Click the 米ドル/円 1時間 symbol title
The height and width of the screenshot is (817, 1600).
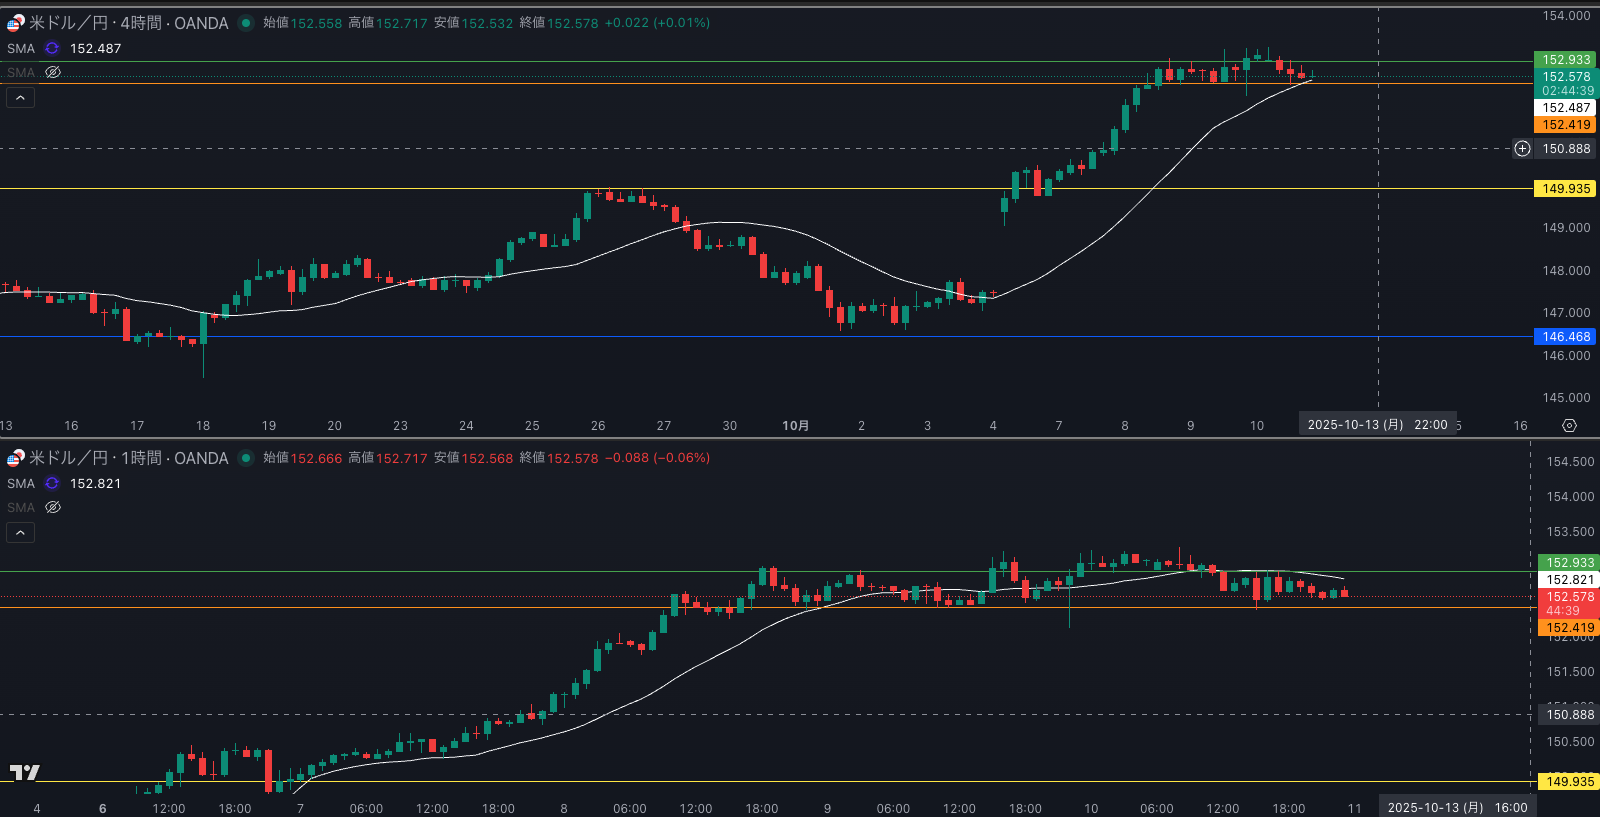[128, 458]
